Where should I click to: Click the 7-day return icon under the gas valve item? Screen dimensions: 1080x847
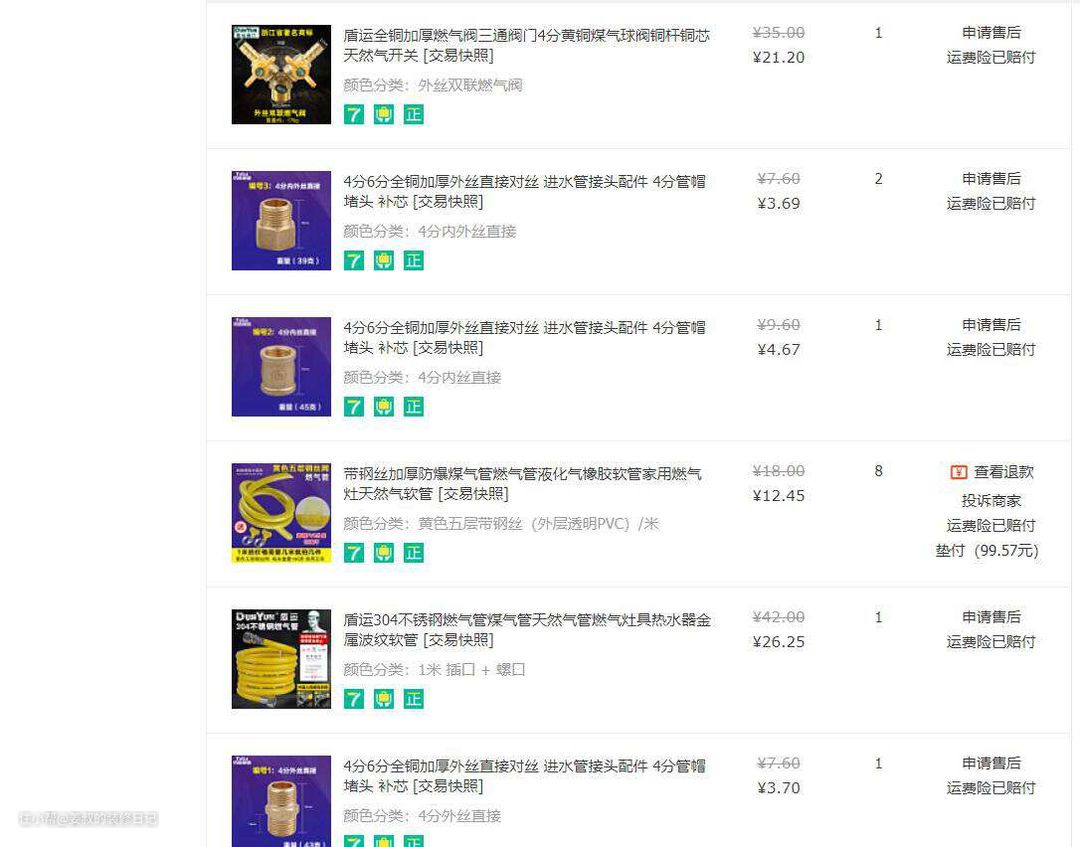(x=354, y=114)
